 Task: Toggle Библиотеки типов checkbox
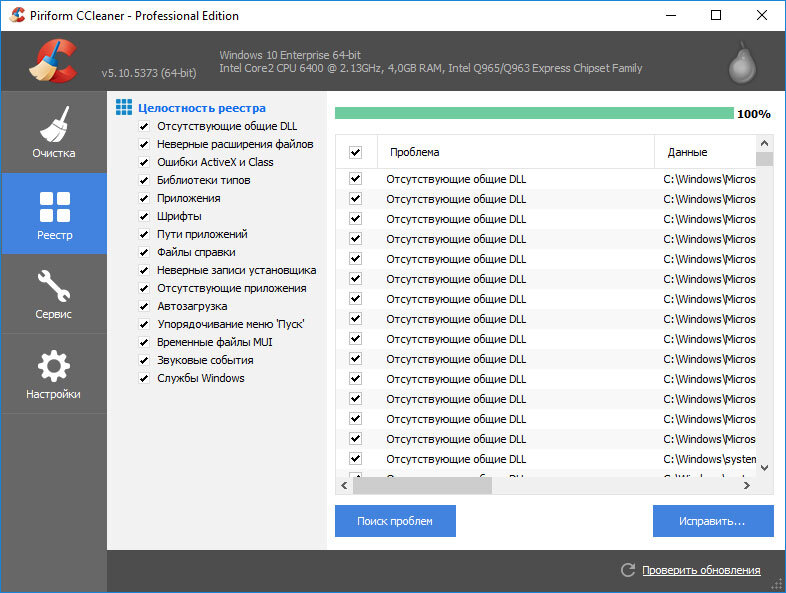(144, 180)
